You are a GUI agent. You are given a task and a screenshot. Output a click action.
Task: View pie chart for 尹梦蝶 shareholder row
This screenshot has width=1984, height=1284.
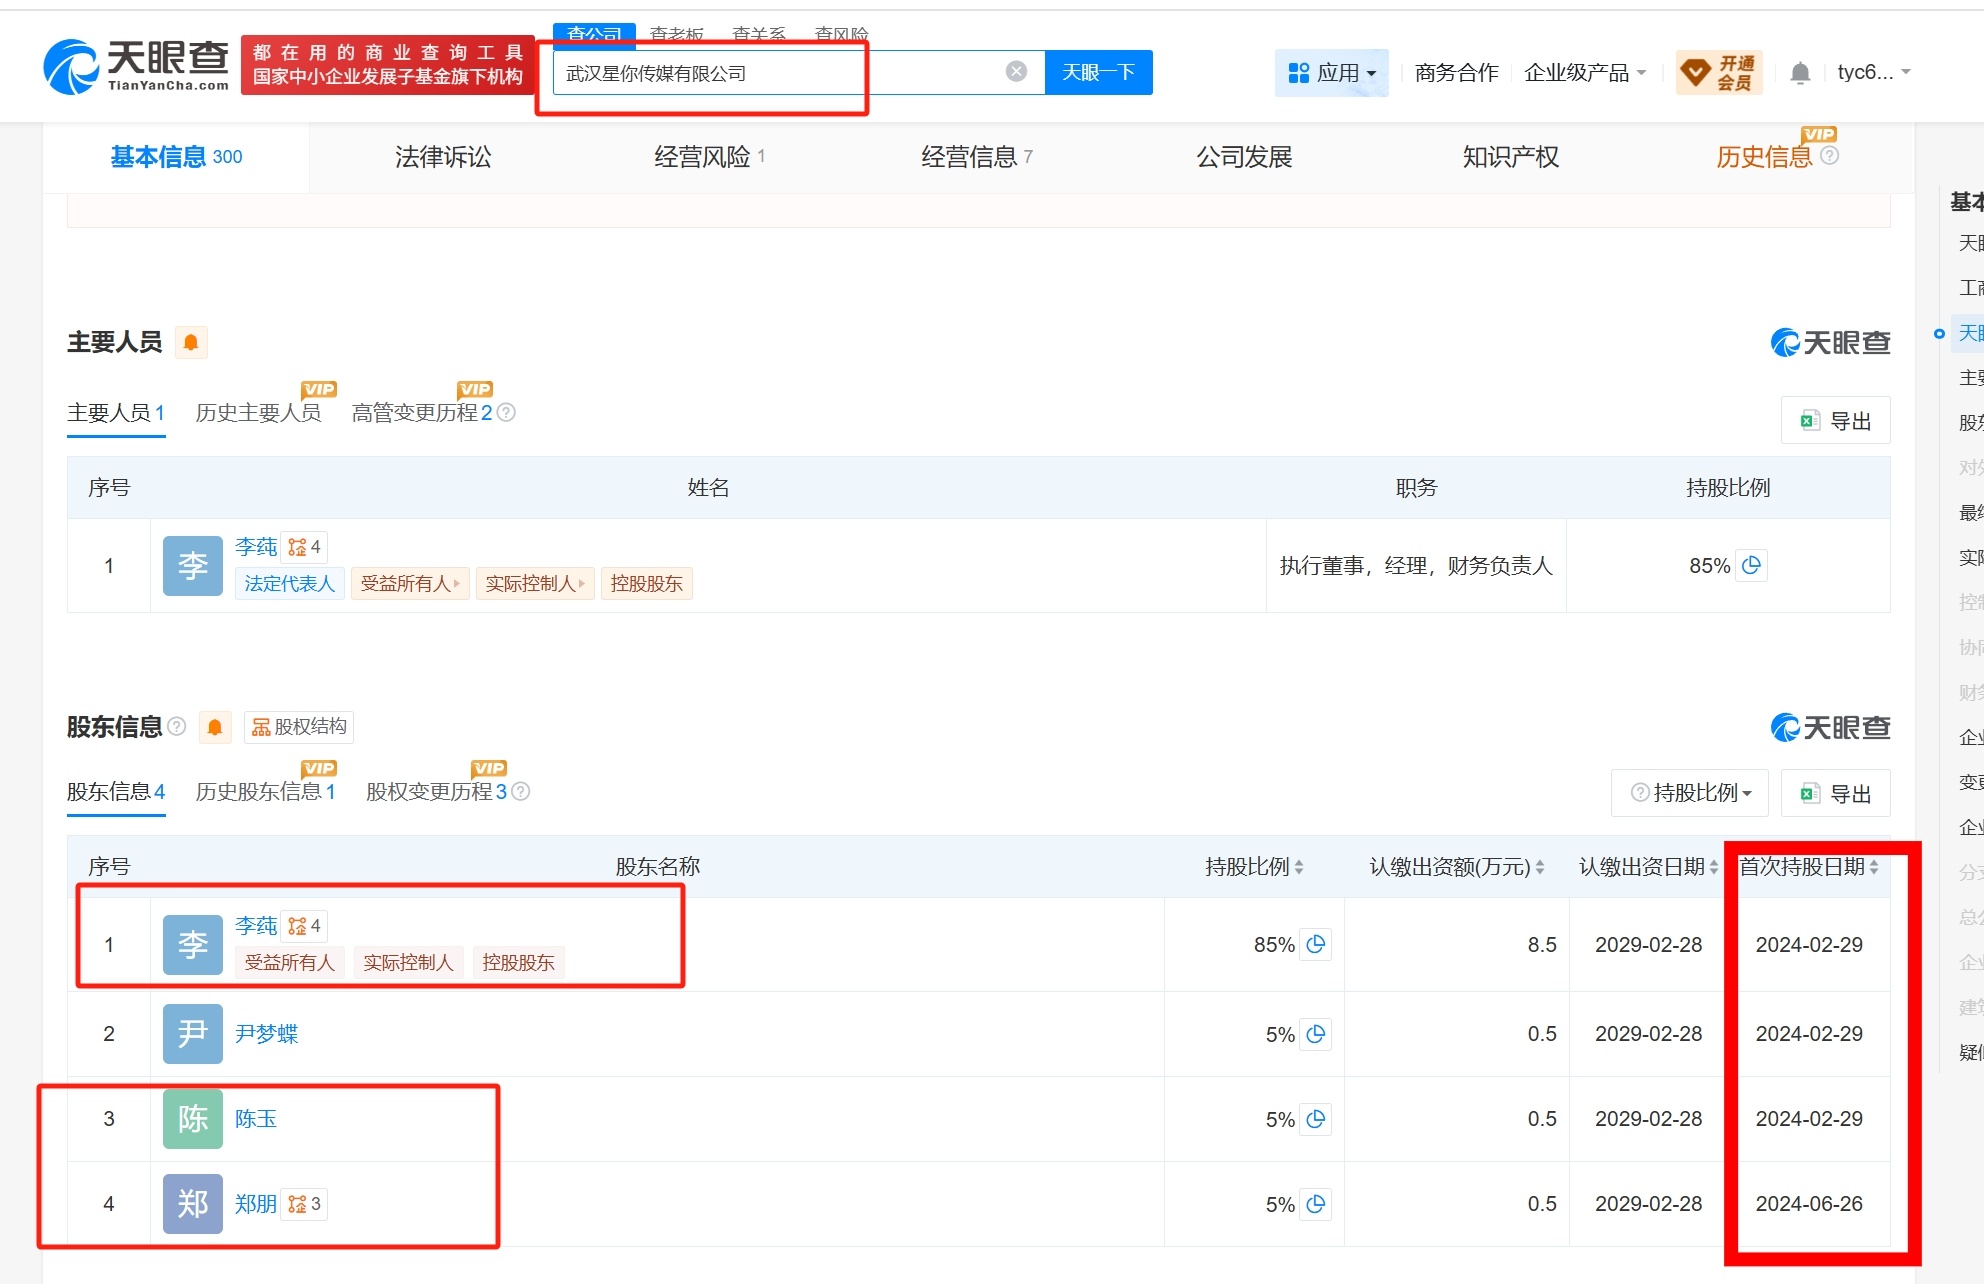pyautogui.click(x=1316, y=1034)
